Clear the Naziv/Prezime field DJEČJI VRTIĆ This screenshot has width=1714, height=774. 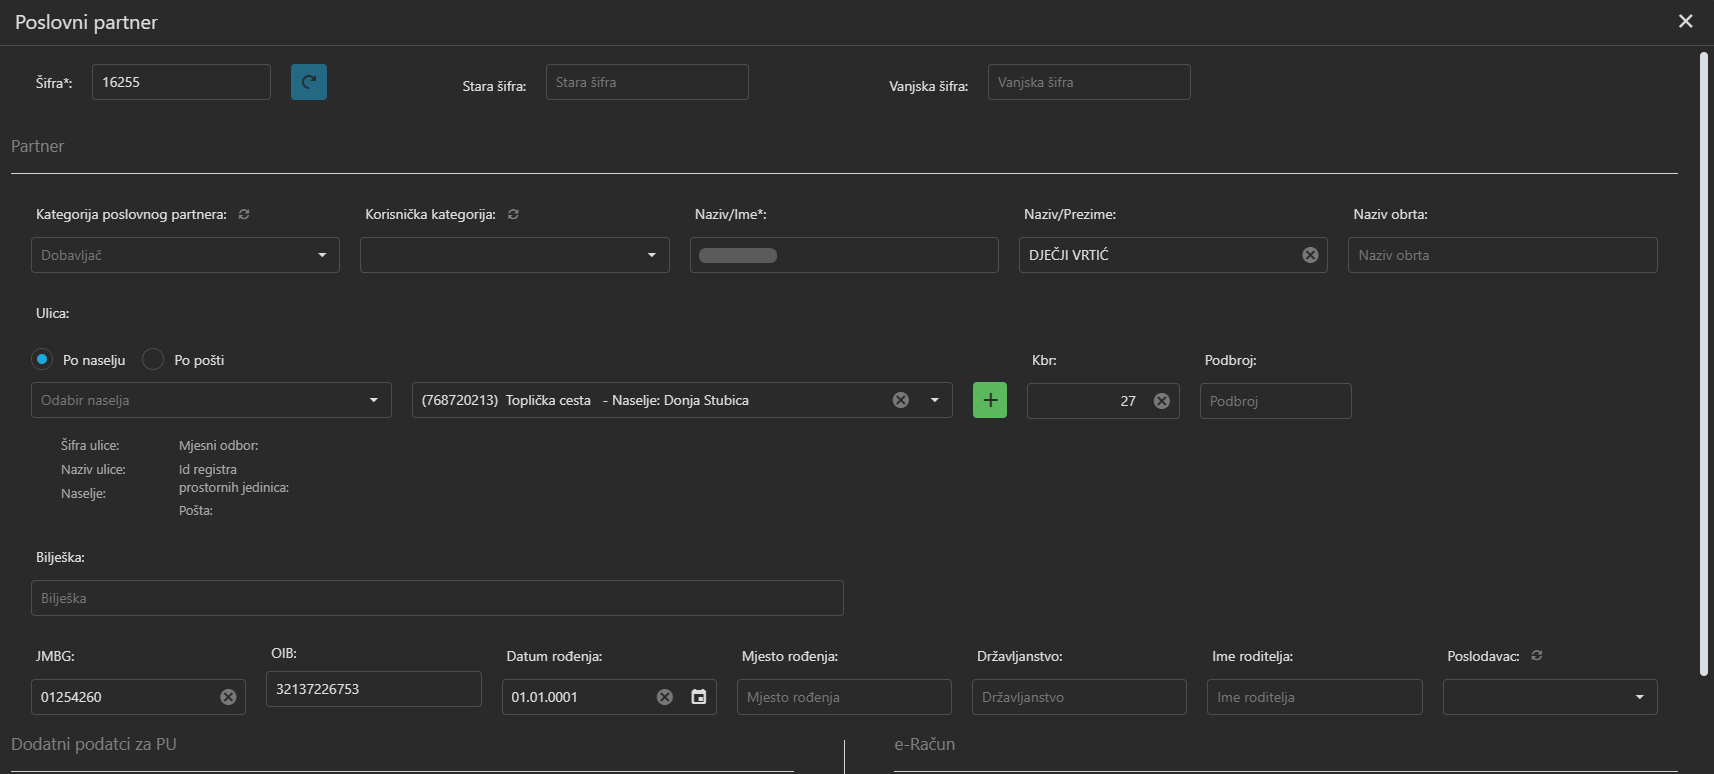[x=1310, y=255]
